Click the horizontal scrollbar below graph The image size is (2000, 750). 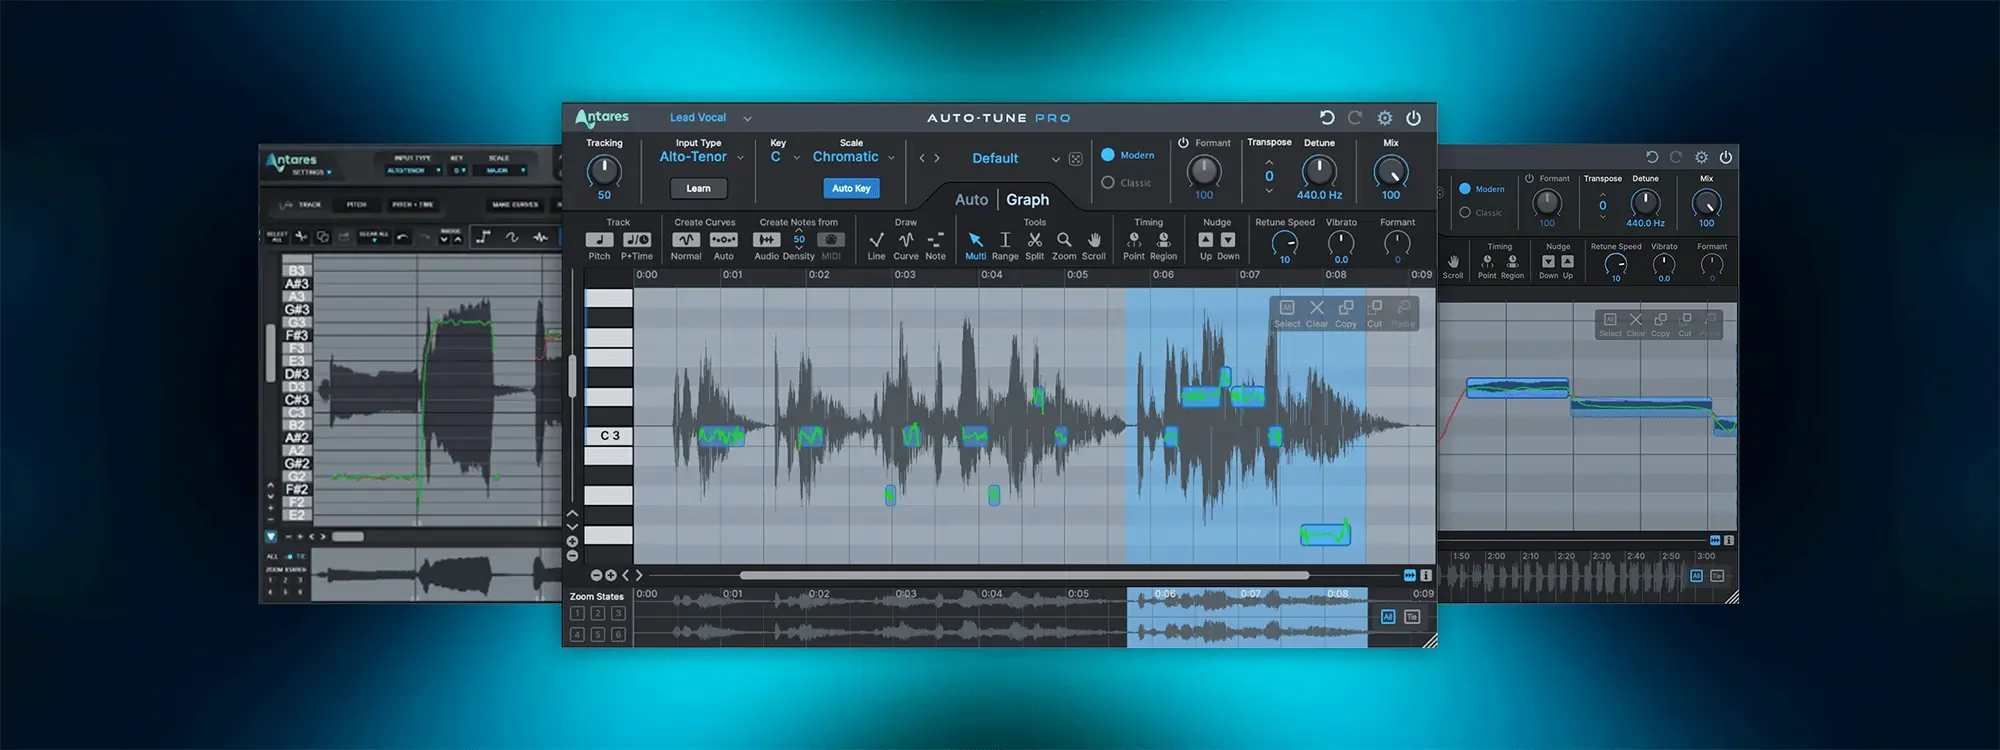1024,576
